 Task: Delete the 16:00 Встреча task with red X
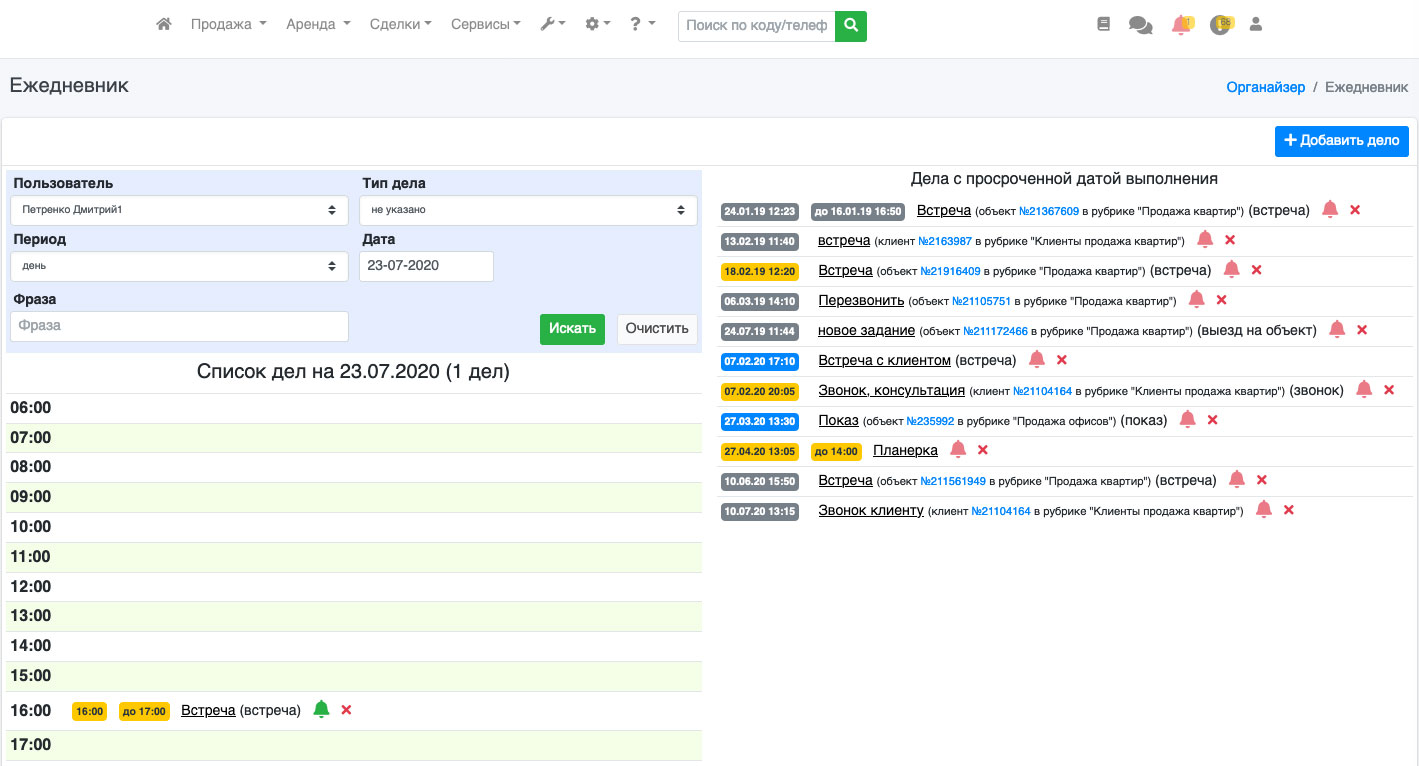347,710
